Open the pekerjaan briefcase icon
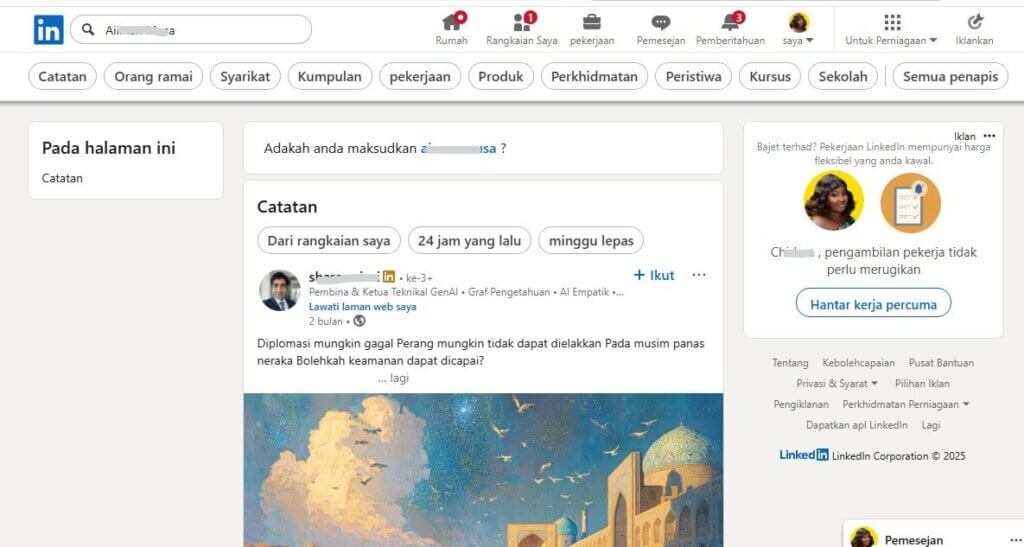Screen dimensions: 1024x547 pyautogui.click(x=592, y=22)
